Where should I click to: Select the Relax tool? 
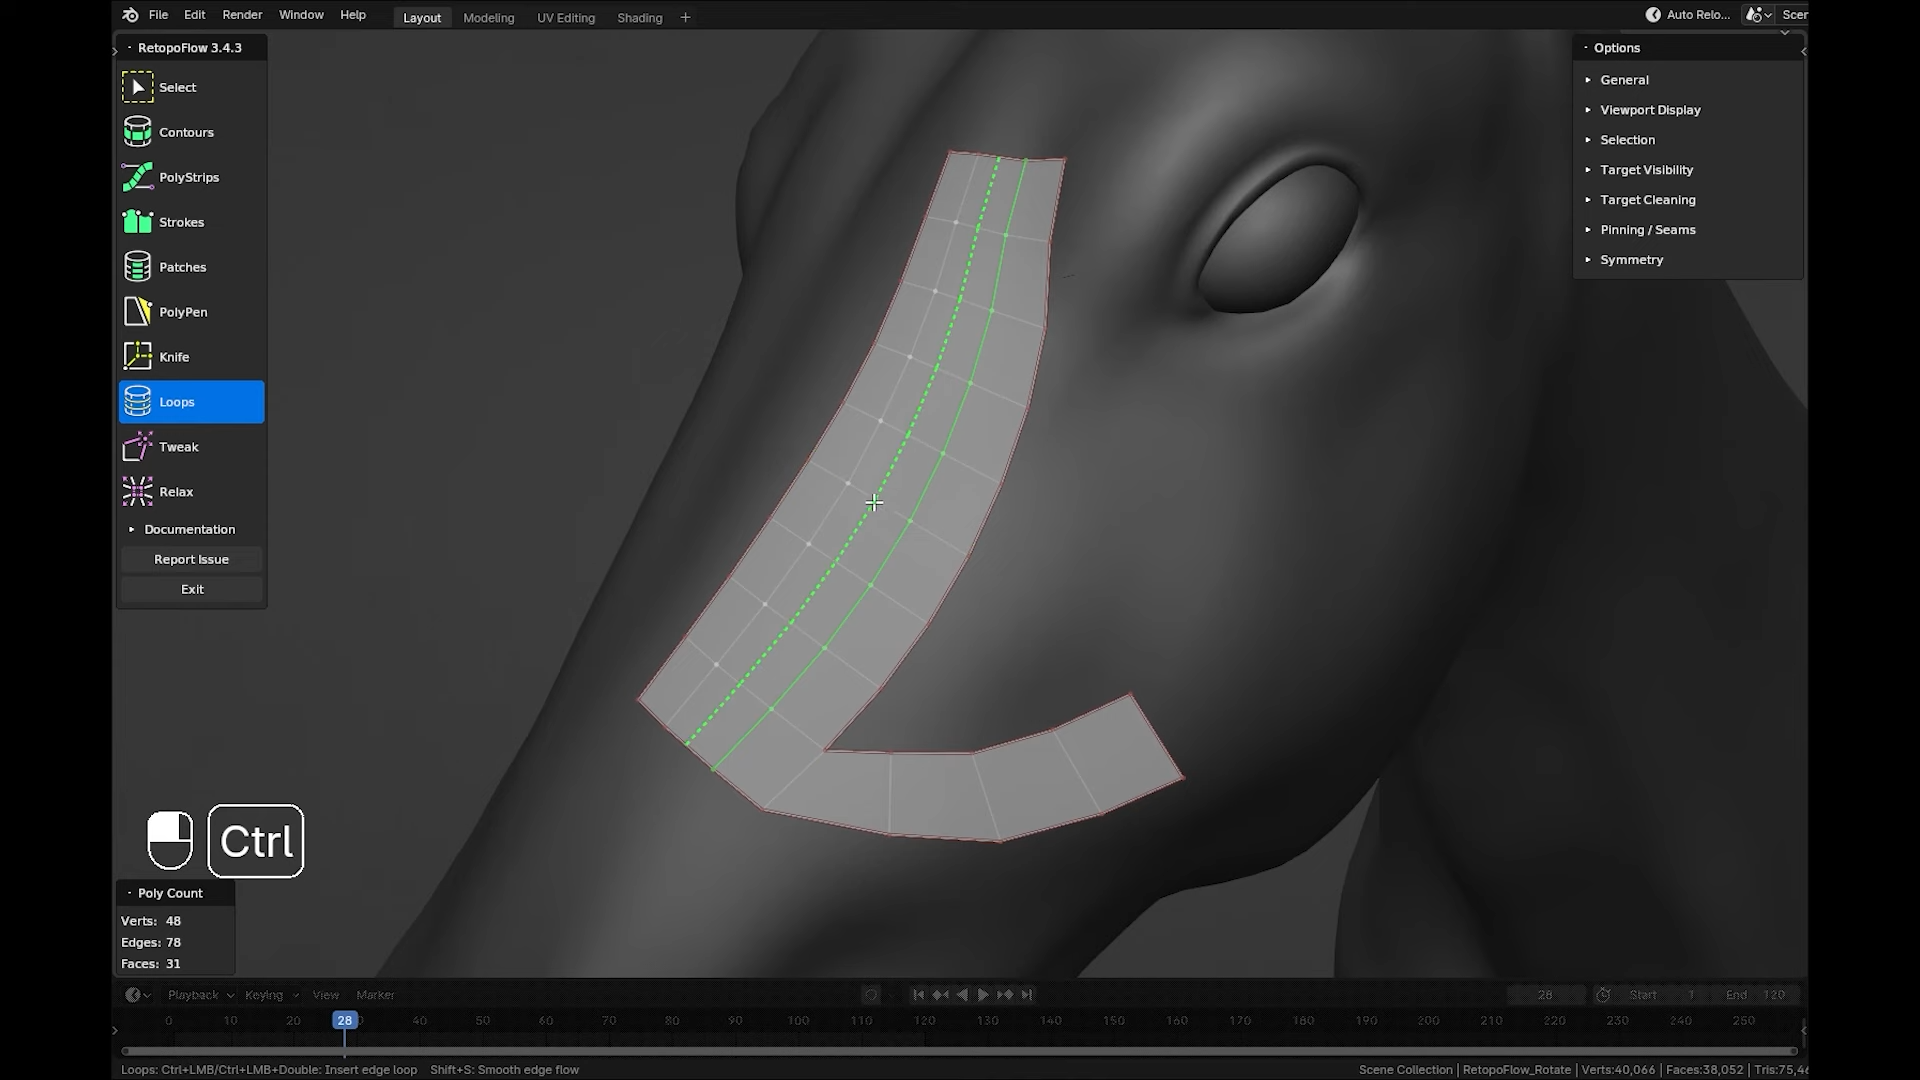(188, 491)
